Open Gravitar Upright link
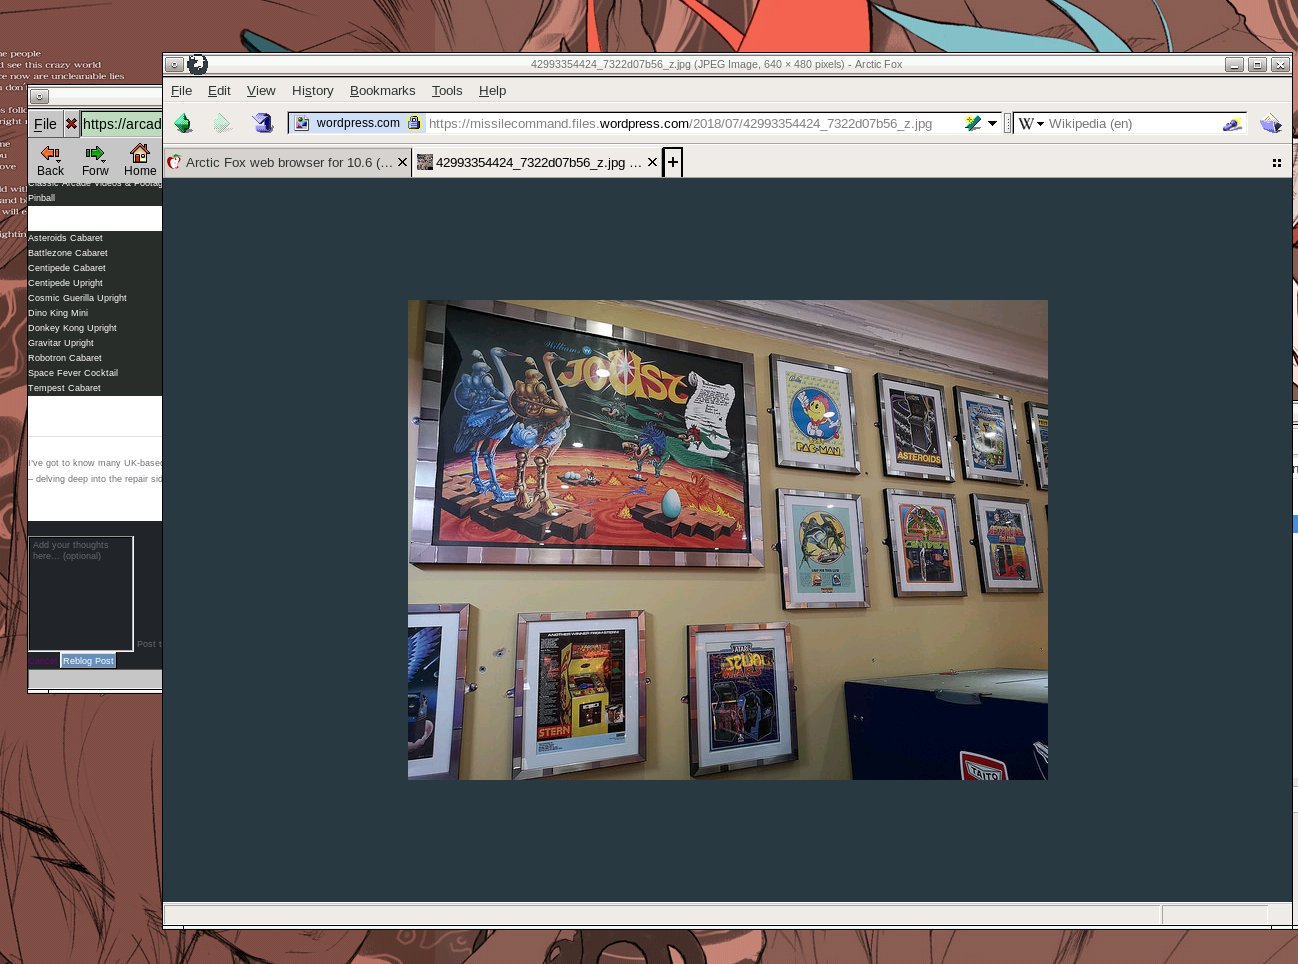Viewport: 1298px width, 964px height. point(60,343)
